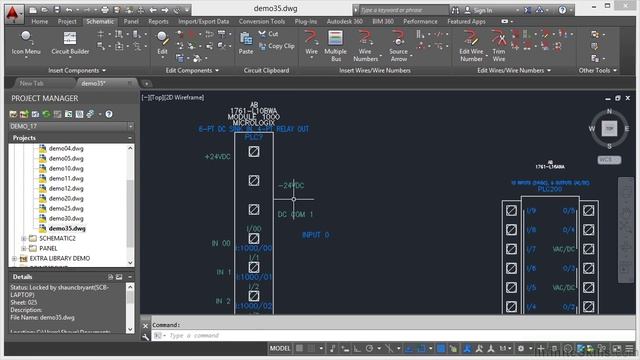
Task: Collapse the Projects section
Action: click(130, 138)
